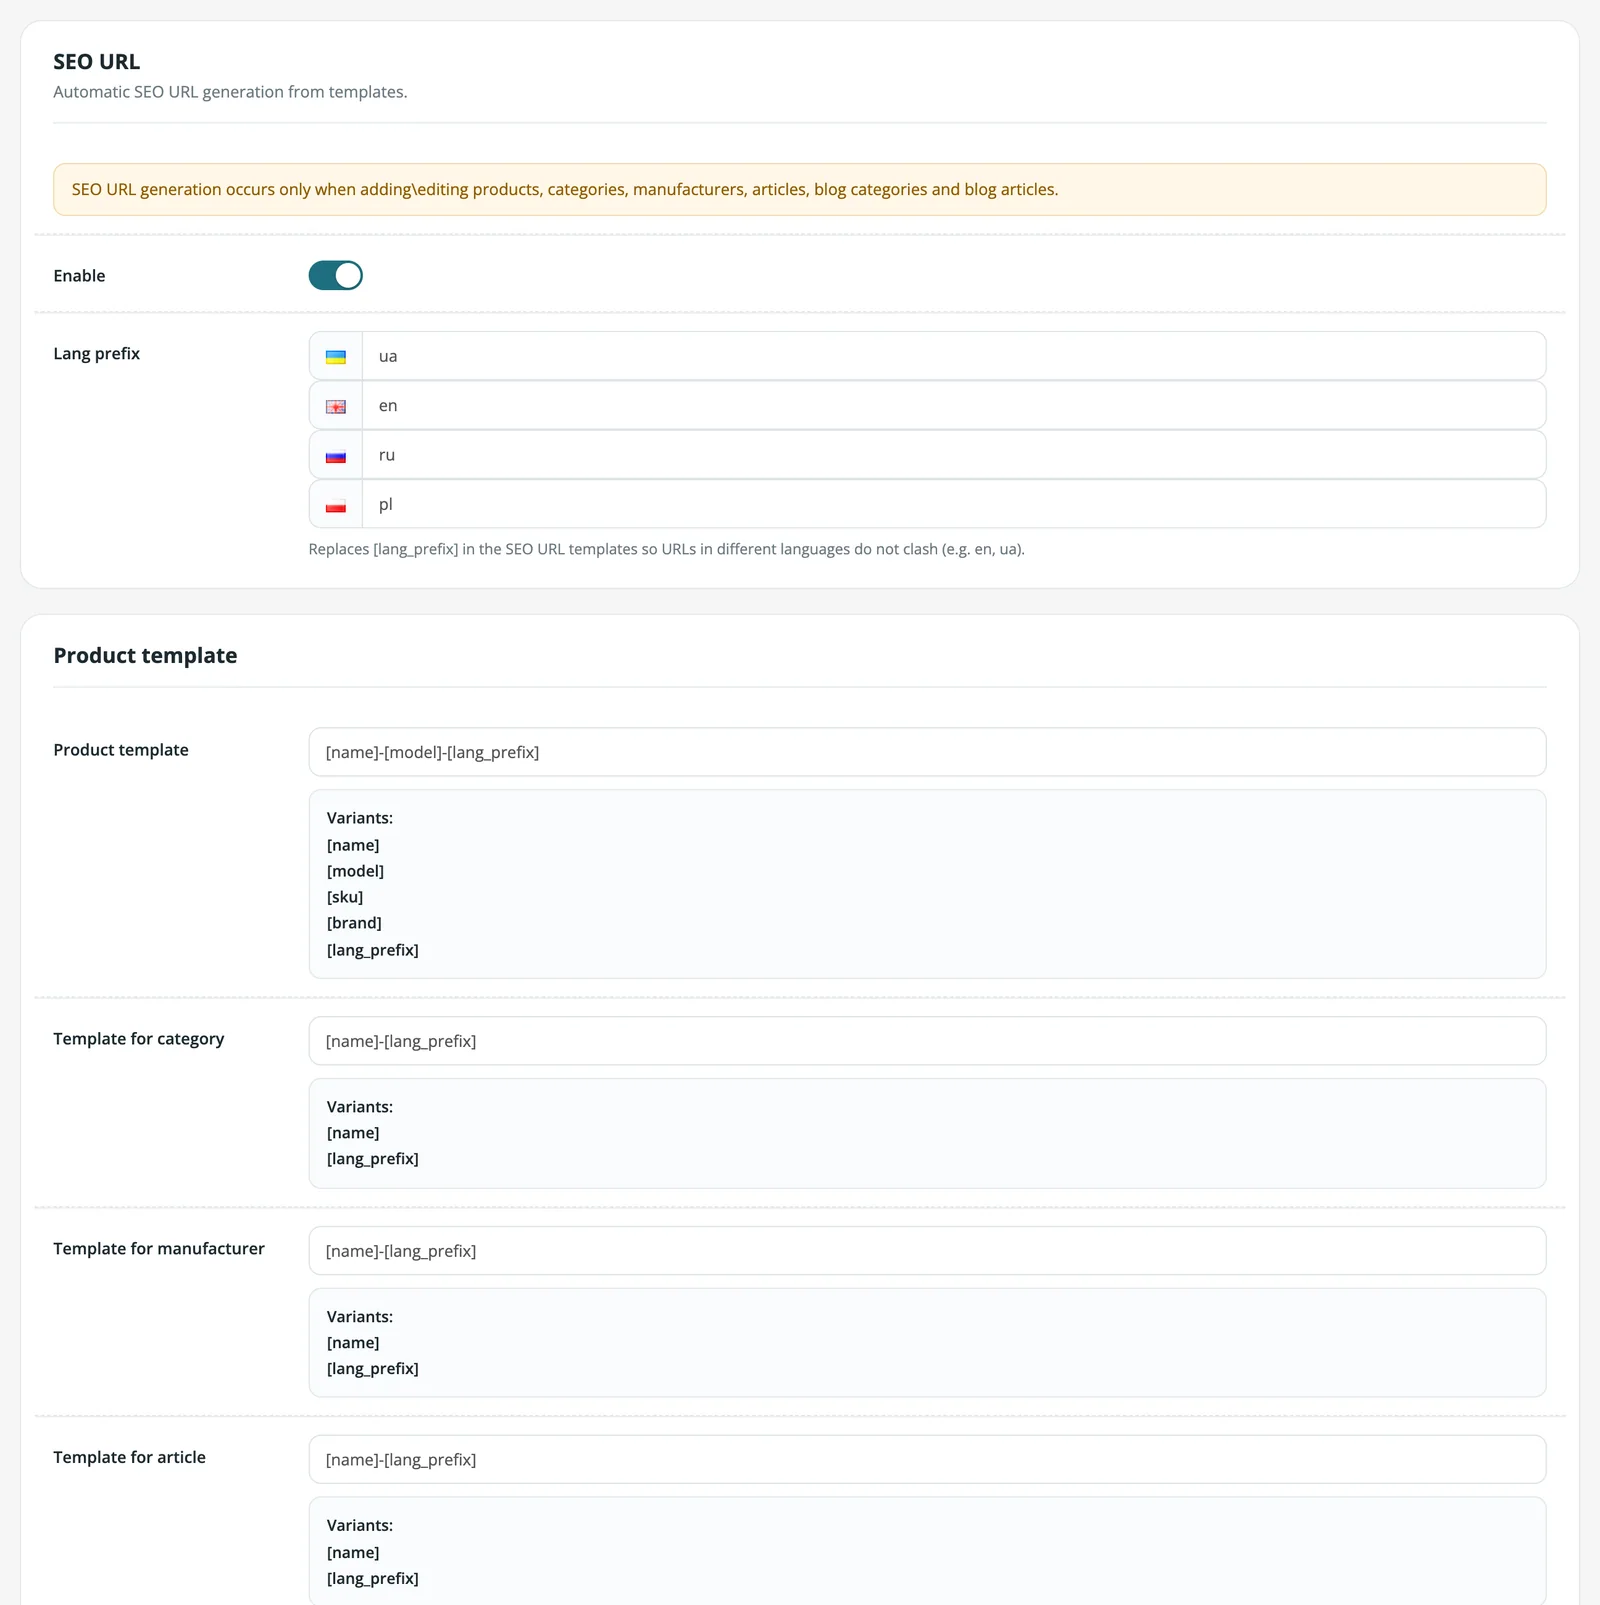
Task: Click the 'Template for manufacturer' label
Action: click(159, 1249)
